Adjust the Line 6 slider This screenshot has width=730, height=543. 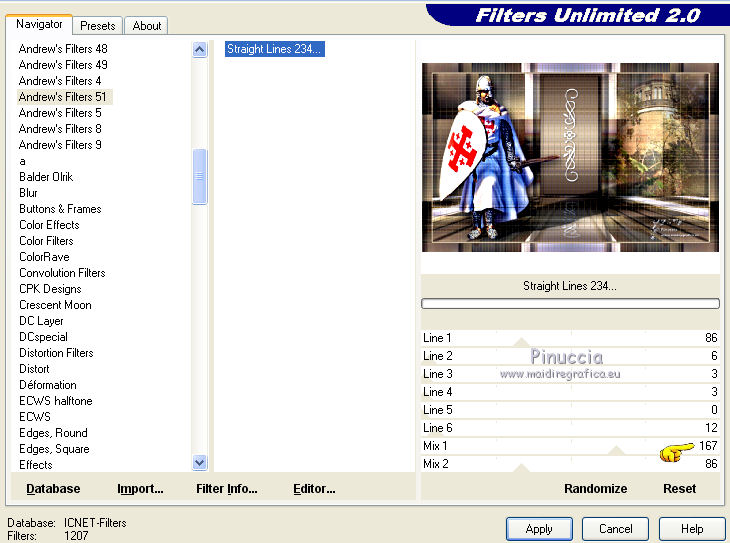coord(570,428)
